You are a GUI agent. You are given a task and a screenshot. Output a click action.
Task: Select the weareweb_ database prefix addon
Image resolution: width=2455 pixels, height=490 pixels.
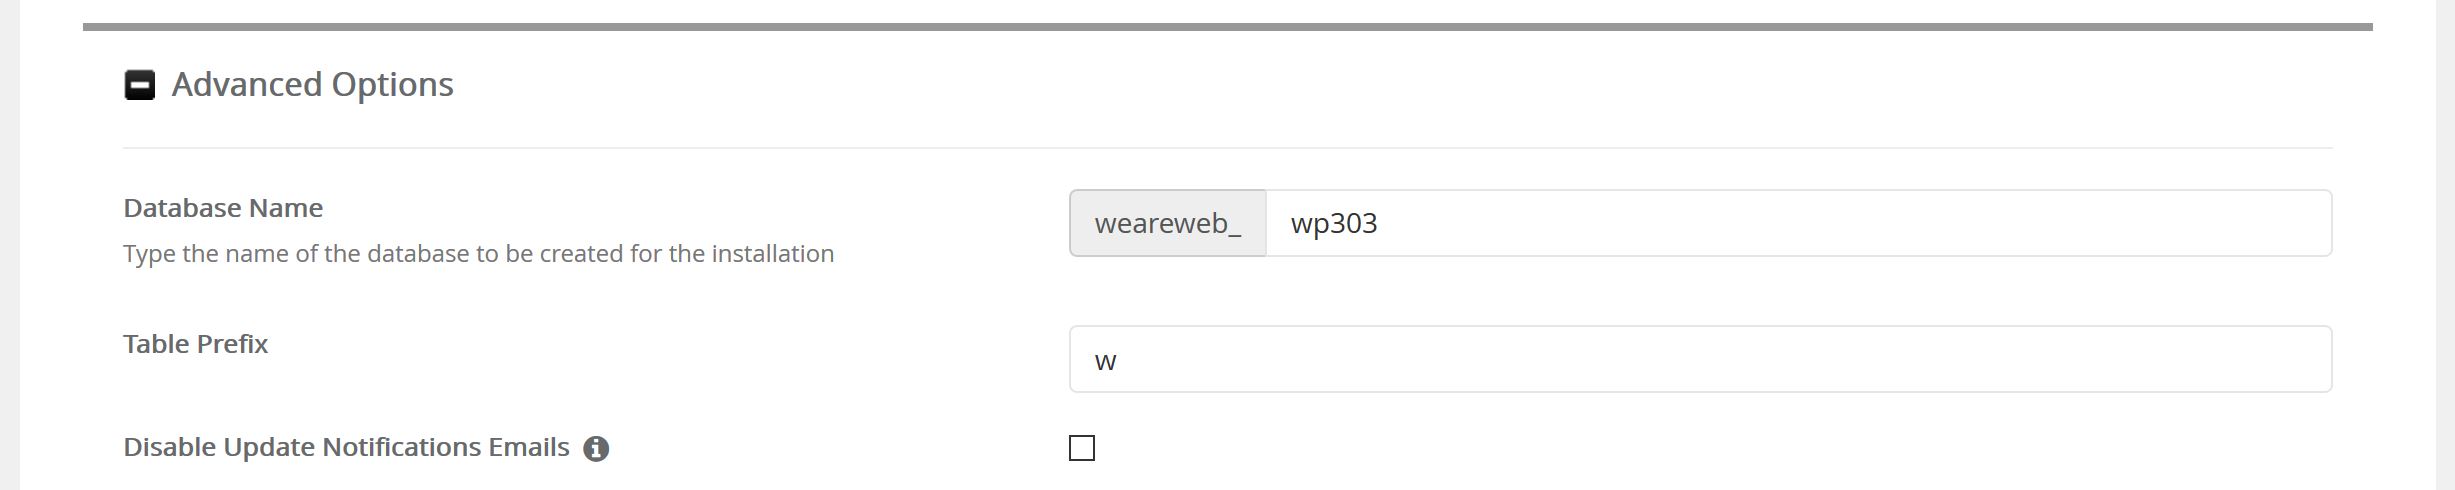point(1168,223)
